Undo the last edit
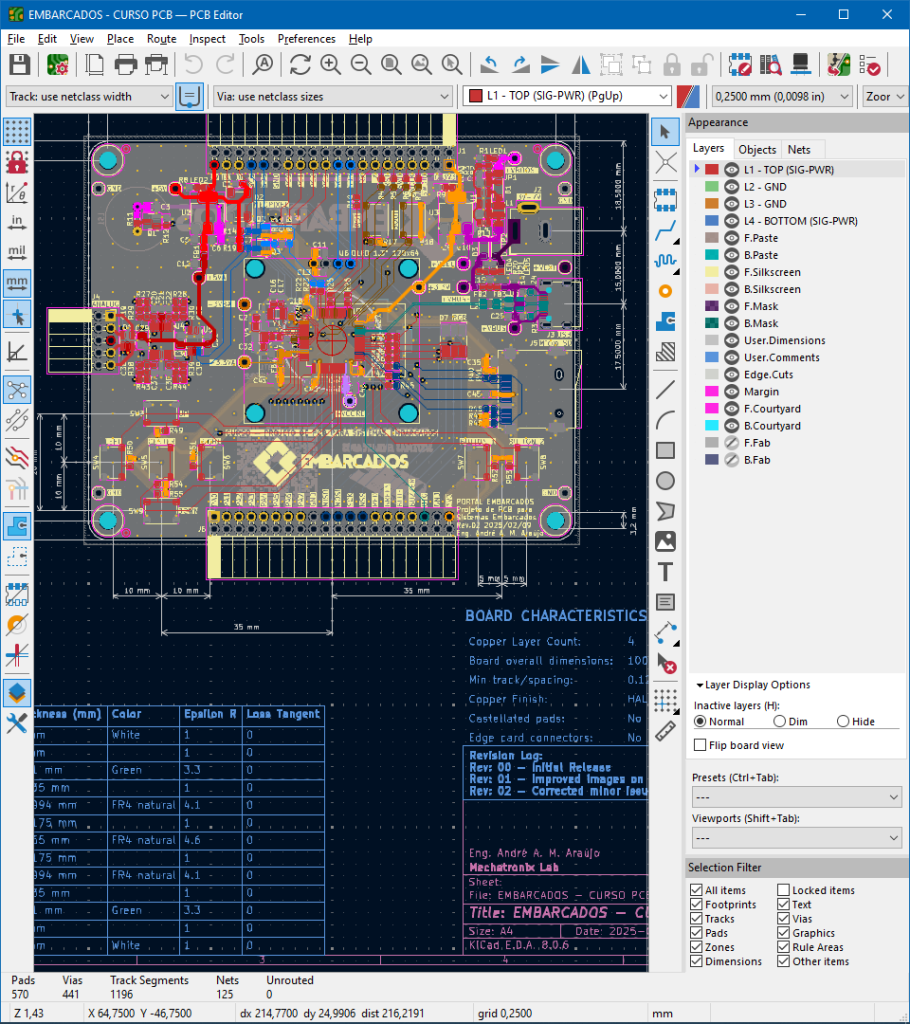910x1024 pixels. (193, 65)
